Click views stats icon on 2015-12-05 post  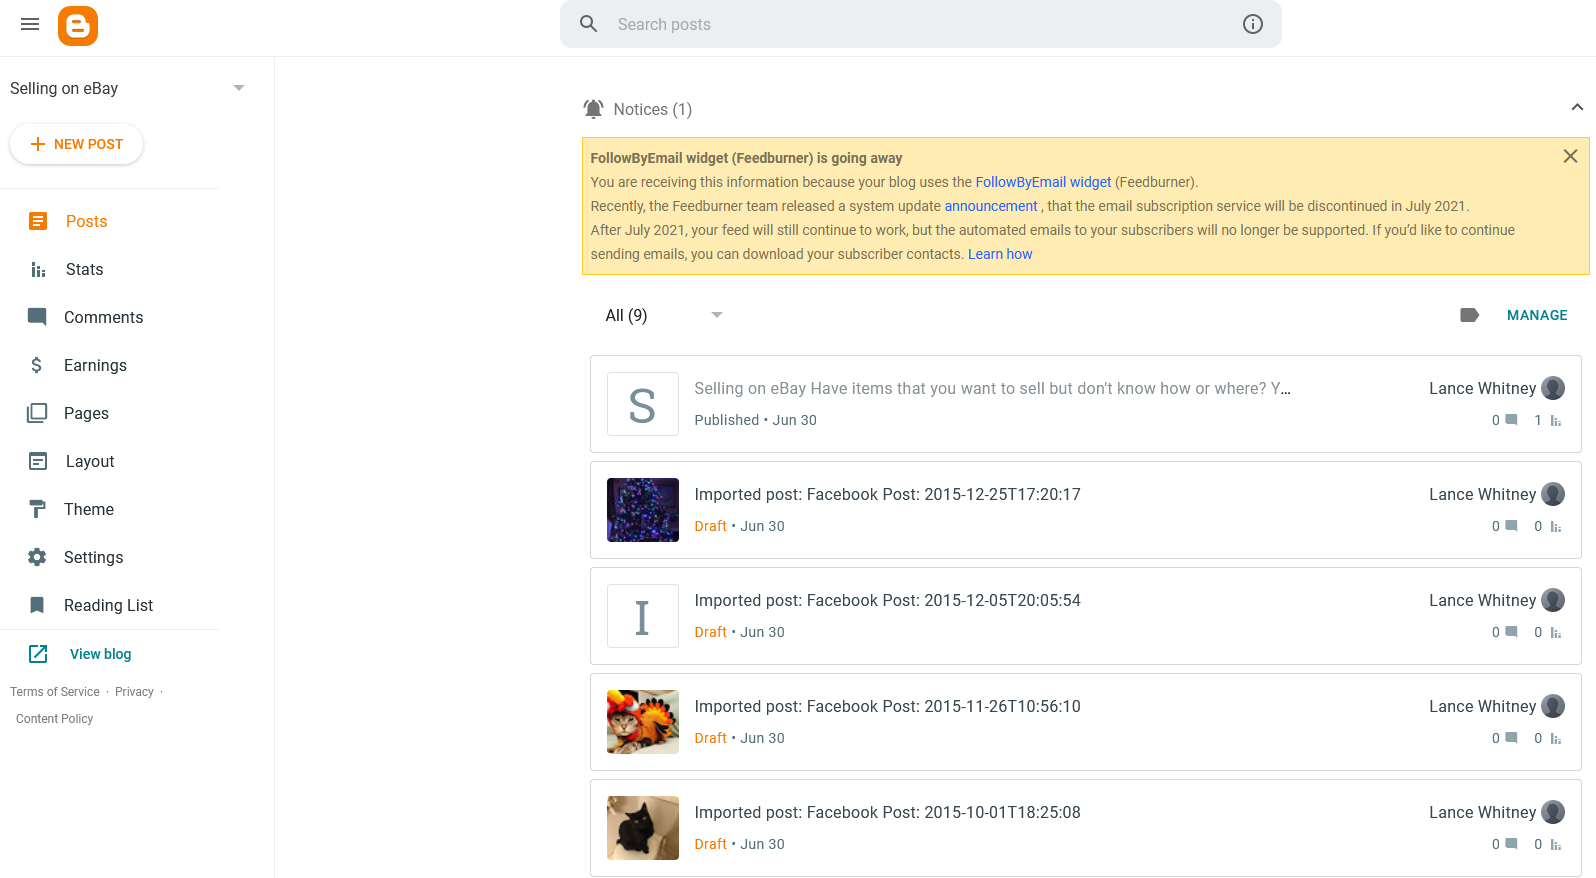click(x=1556, y=632)
